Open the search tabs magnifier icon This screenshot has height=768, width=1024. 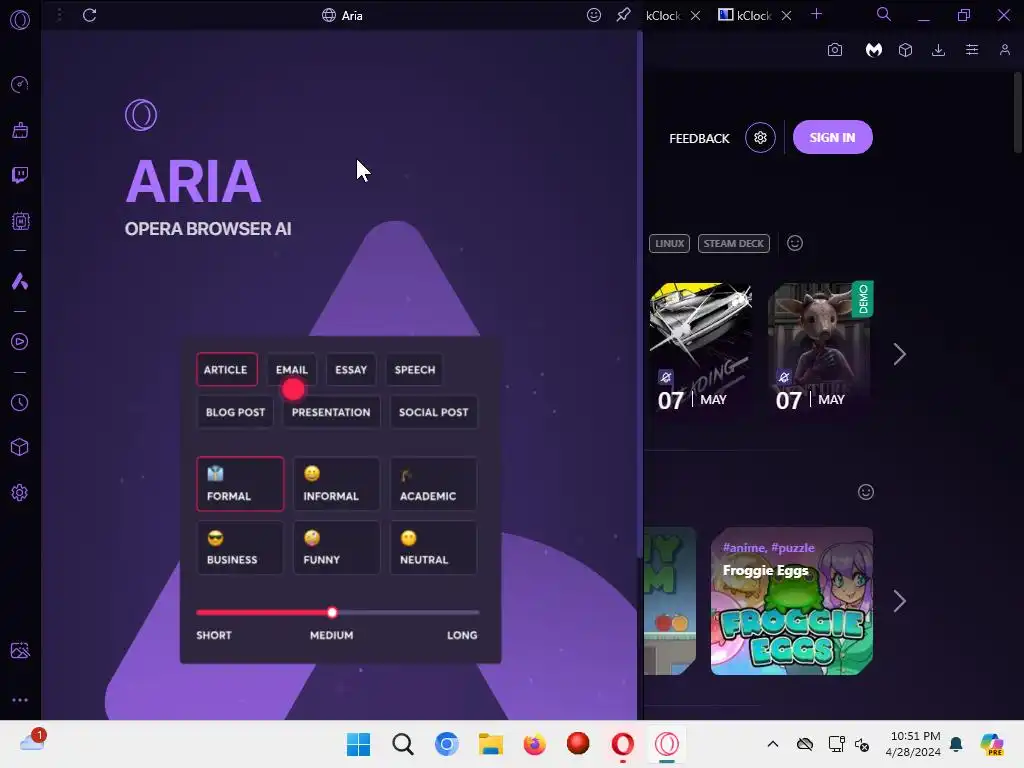tap(884, 14)
